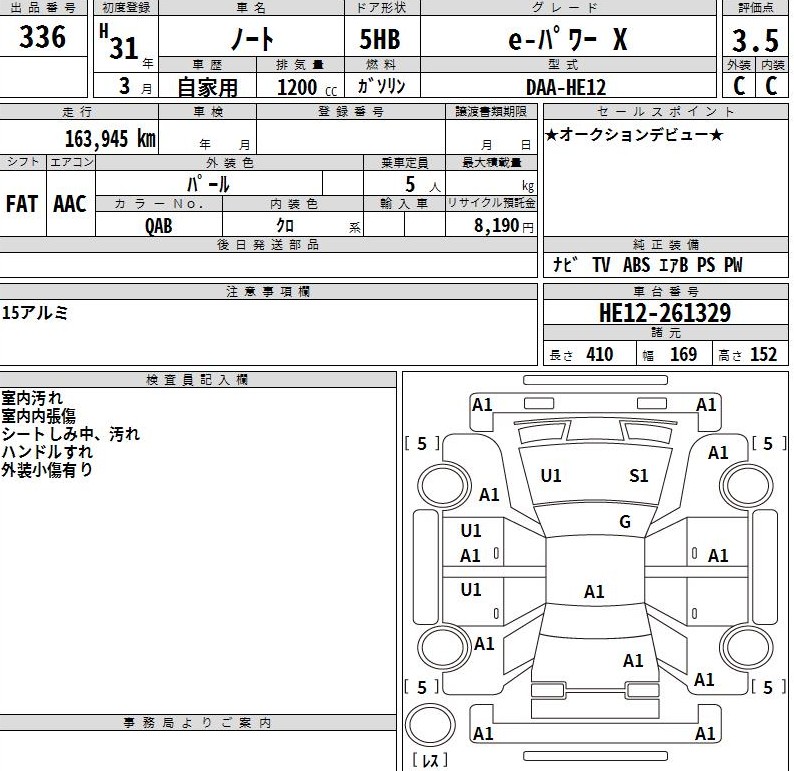Click the spare tire circle above レス
Viewport: 794px width, 771px height.
(x=430, y=725)
